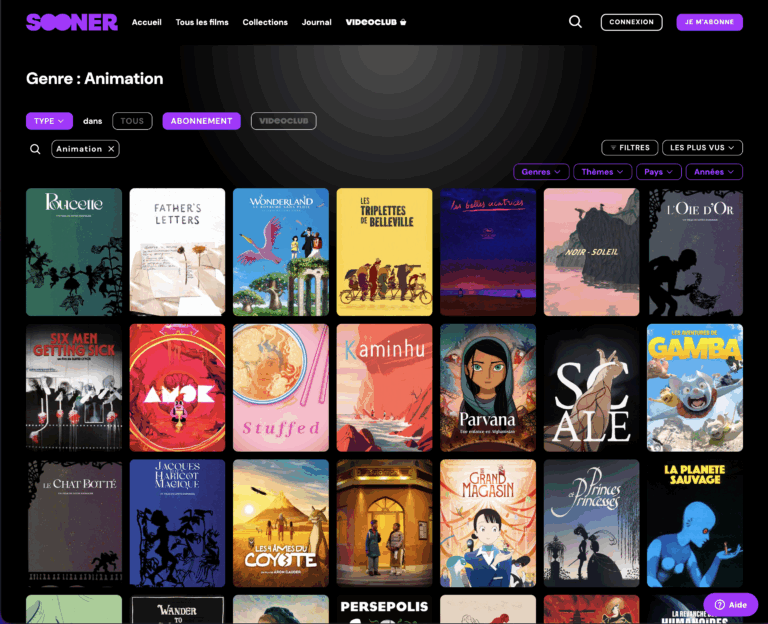Image resolution: width=768 pixels, height=624 pixels.
Task: Open search via header magnifier icon
Action: coord(575,22)
